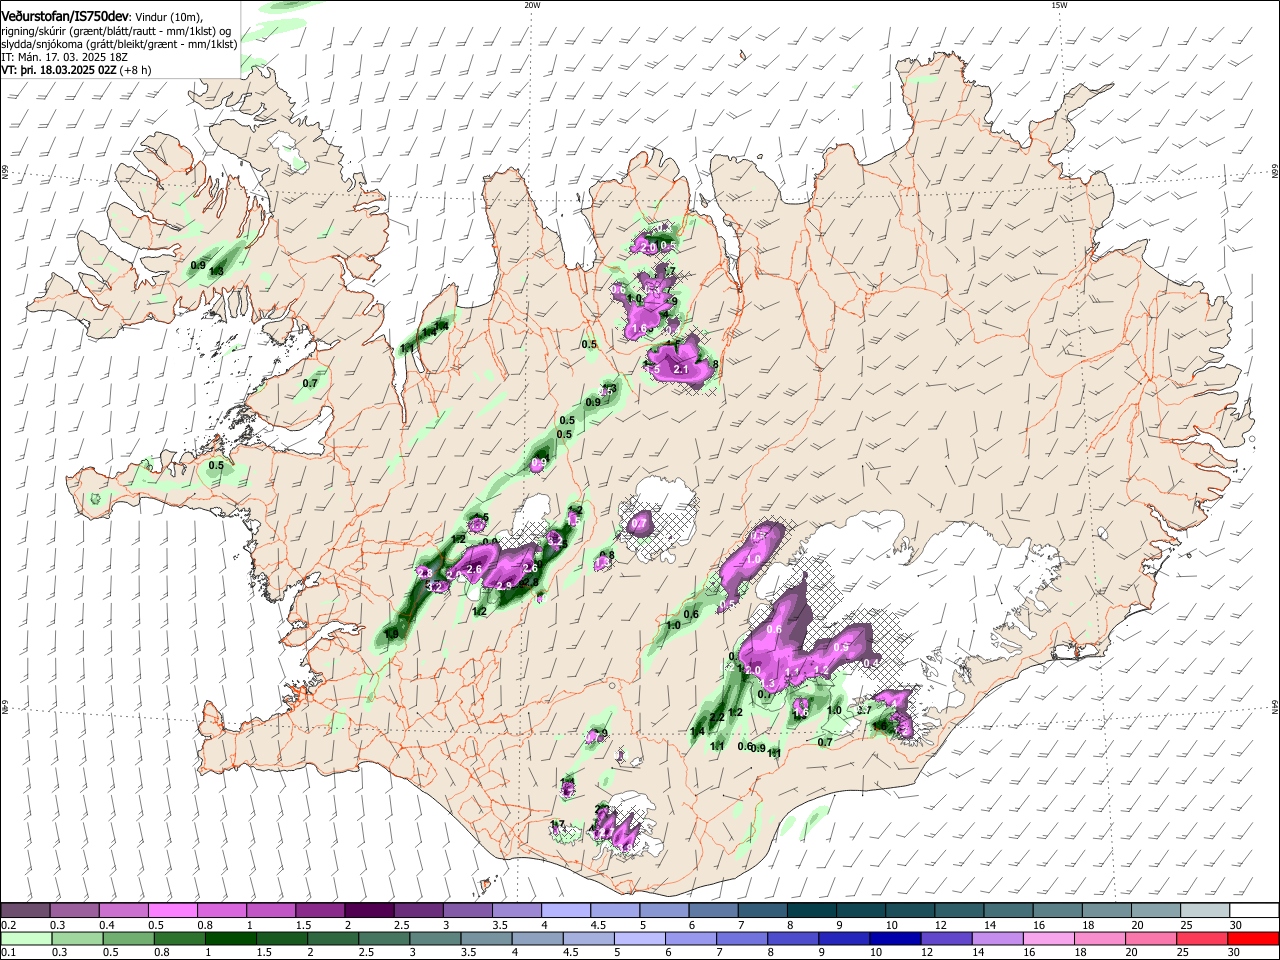Click the '15W' longitude label
1280x960 pixels.
pyautogui.click(x=1059, y=5)
